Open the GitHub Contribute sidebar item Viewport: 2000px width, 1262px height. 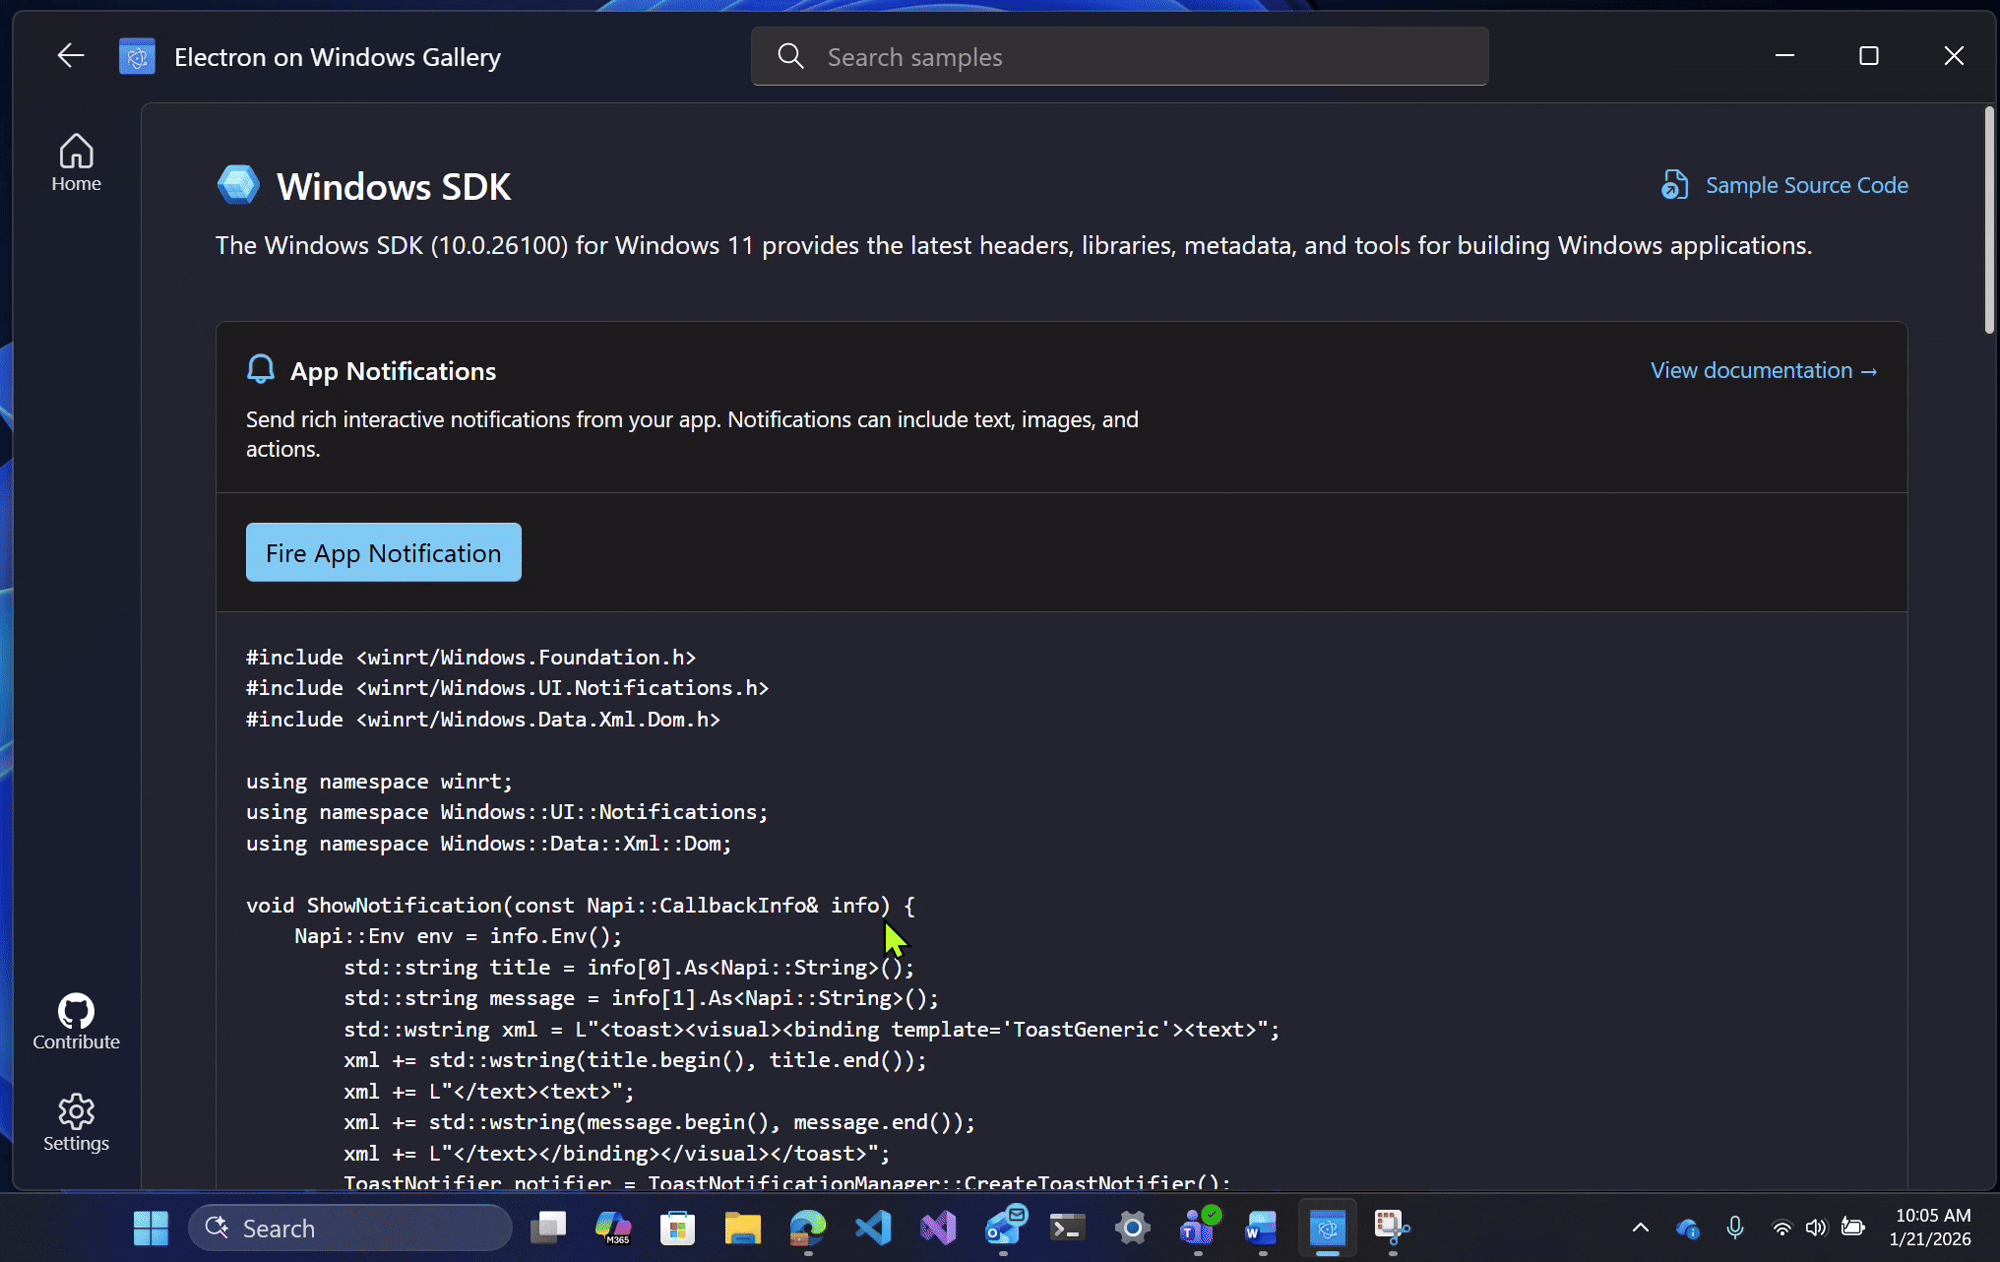click(76, 1022)
